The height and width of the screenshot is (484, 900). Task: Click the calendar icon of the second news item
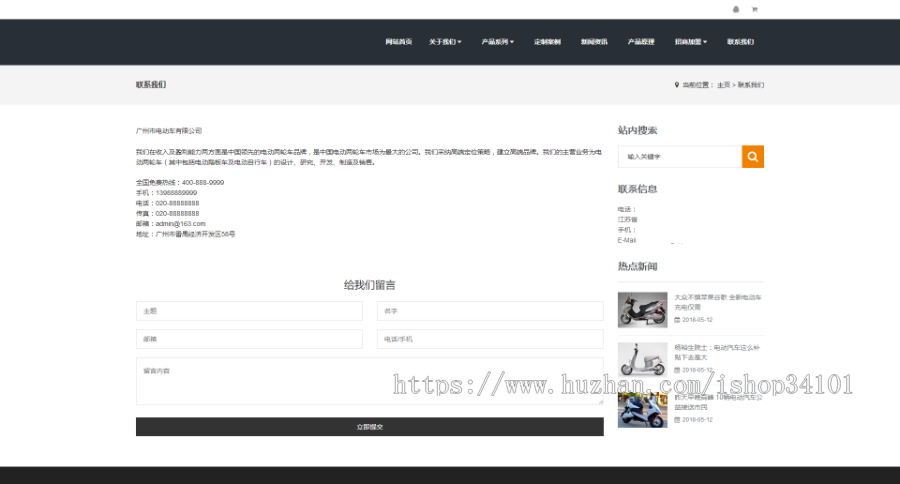pyautogui.click(x=677, y=370)
